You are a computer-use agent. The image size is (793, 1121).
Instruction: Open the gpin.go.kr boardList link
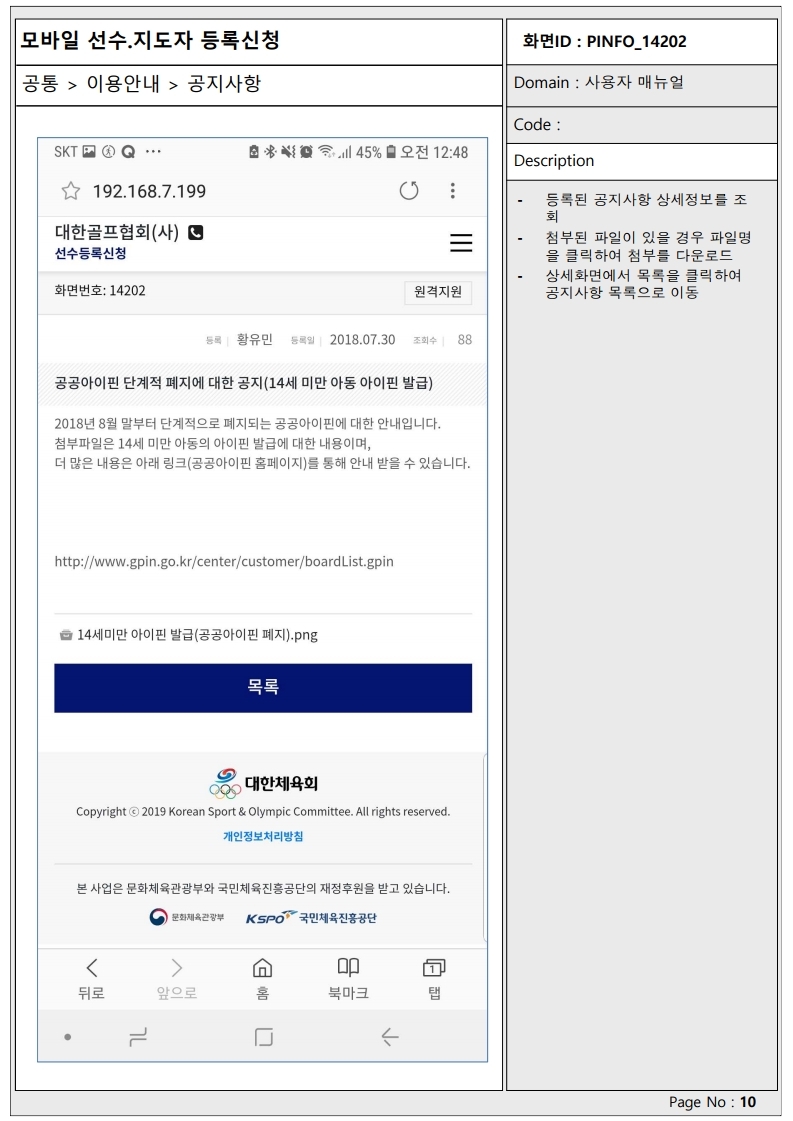point(224,561)
